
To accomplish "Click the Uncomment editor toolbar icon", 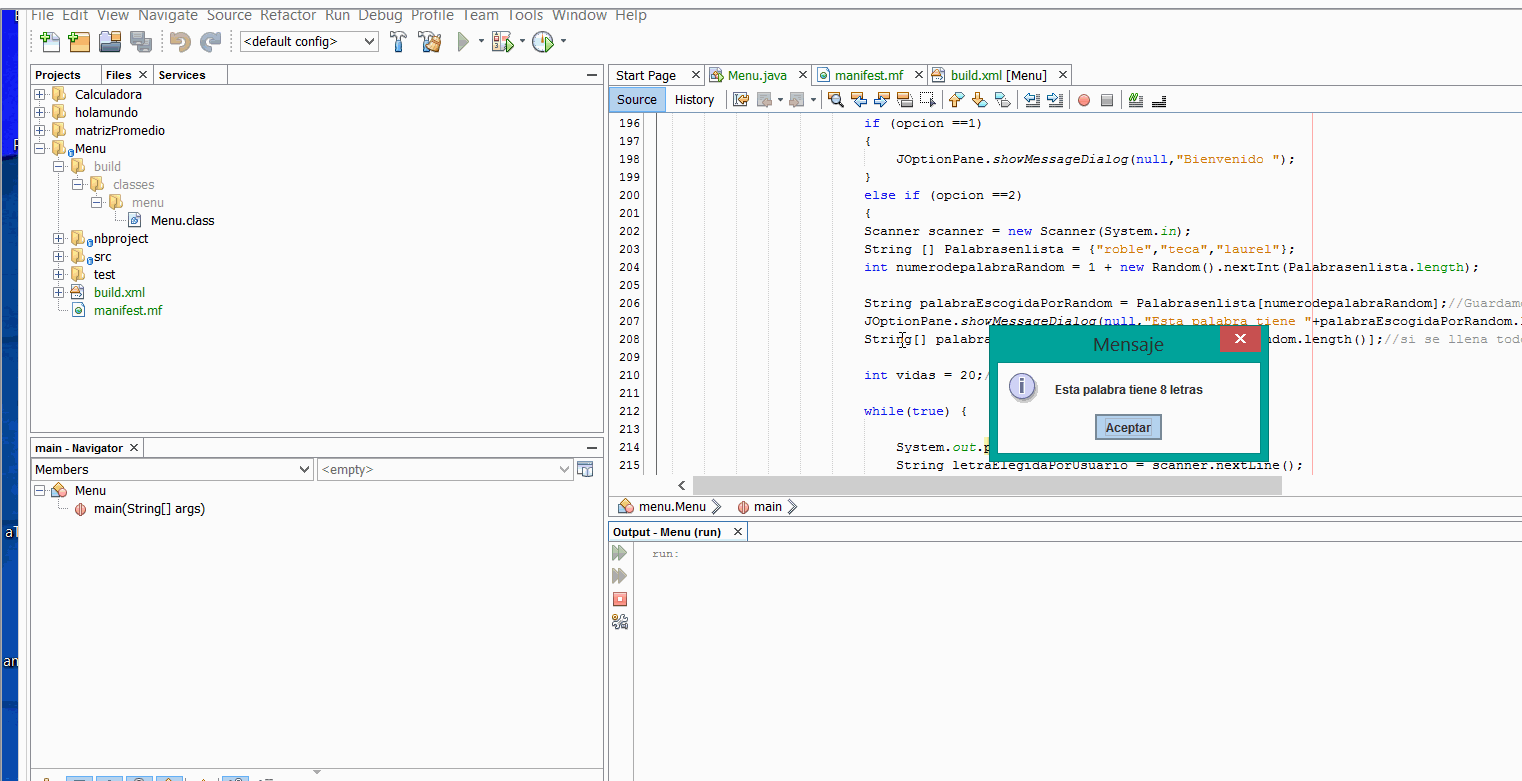I will 1159,100.
